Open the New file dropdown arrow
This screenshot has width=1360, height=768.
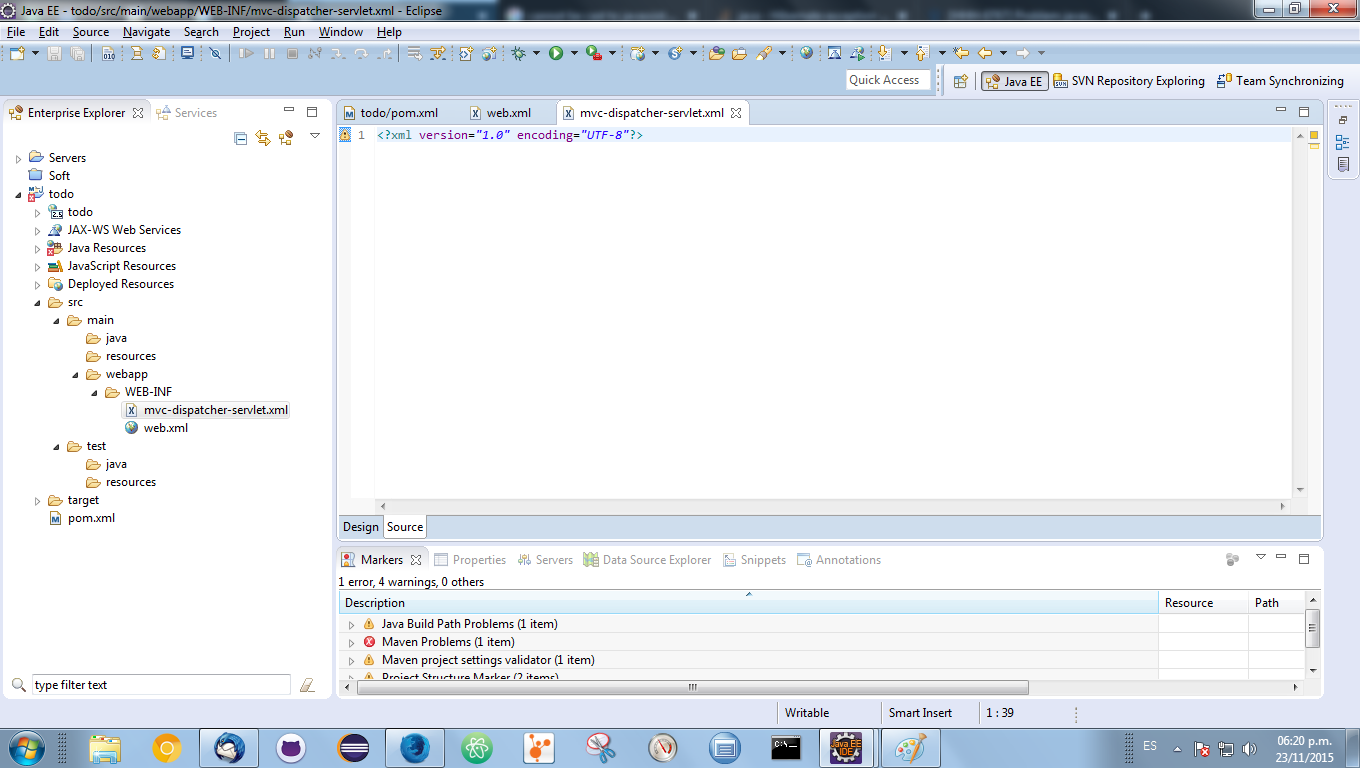coord(35,53)
